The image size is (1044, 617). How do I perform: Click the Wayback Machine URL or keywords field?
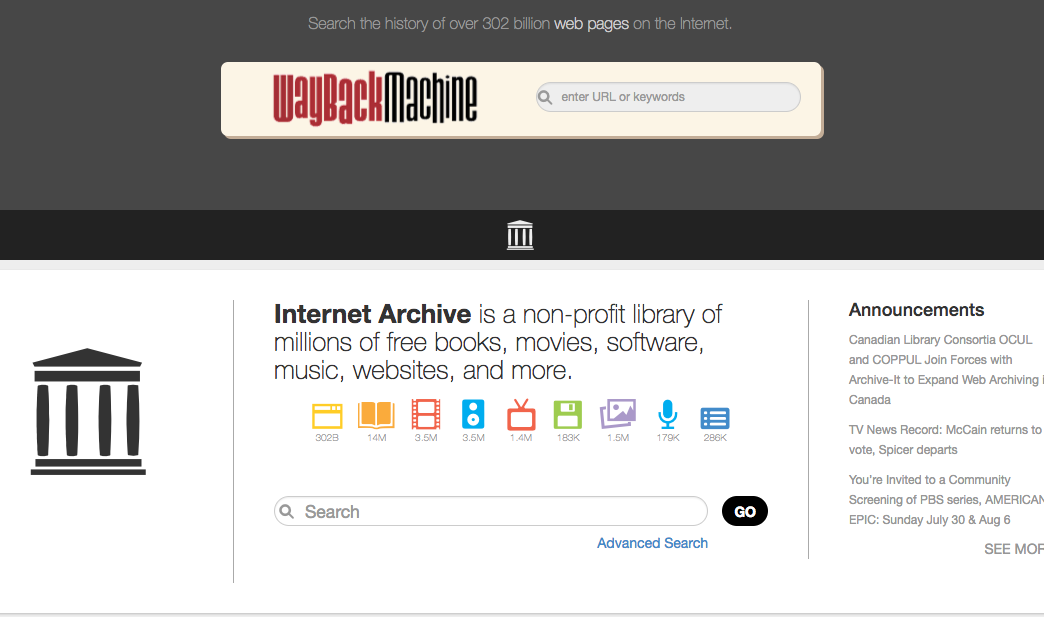coord(668,97)
